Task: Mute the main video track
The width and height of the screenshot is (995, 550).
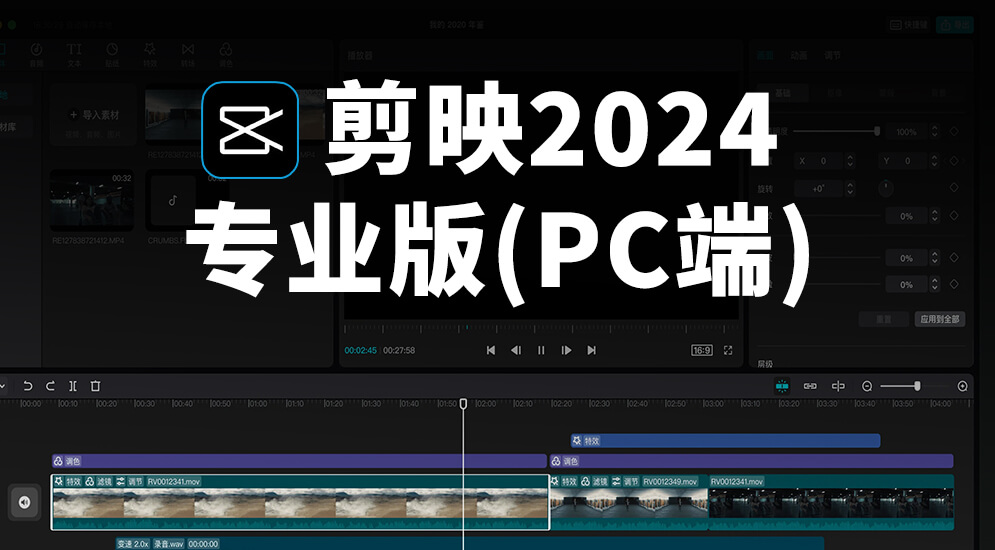Action: pyautogui.click(x=24, y=502)
